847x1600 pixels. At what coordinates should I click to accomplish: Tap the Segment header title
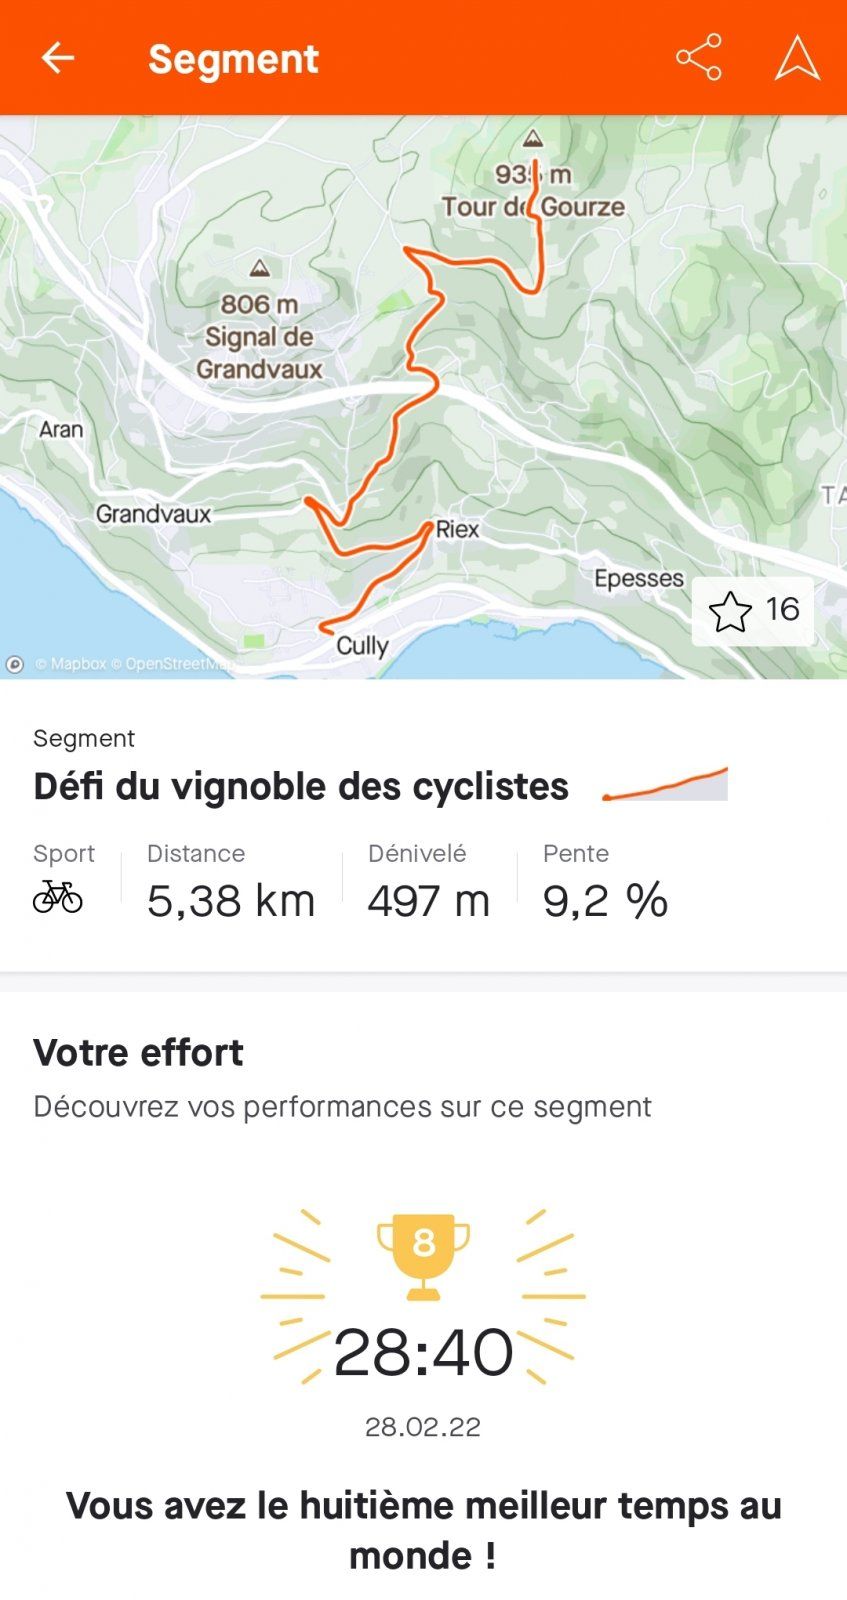click(233, 59)
